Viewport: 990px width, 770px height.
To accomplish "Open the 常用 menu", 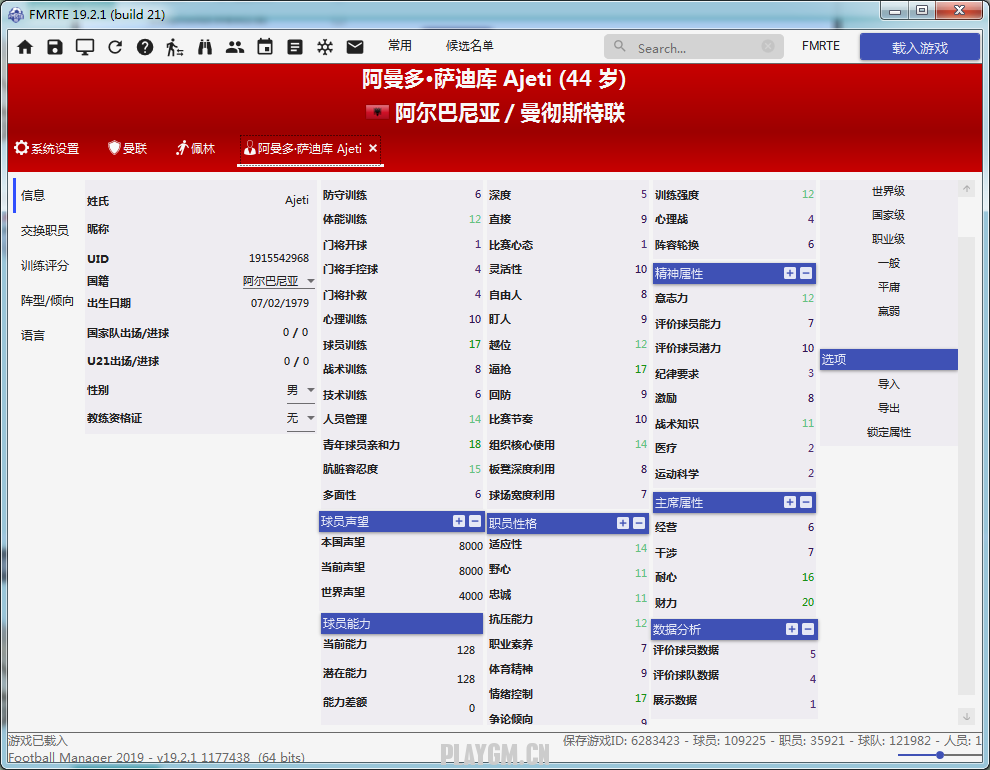I will 400,45.
